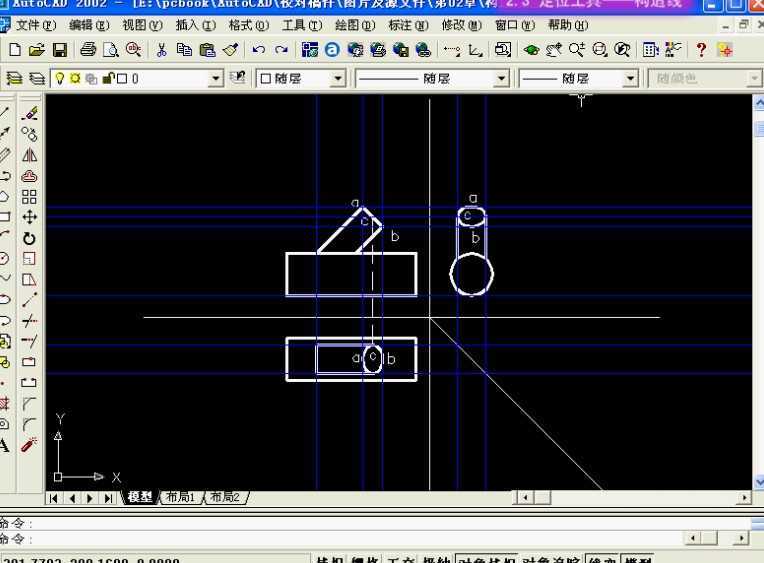Select the 模型 model tab
The height and width of the screenshot is (563, 764).
[x=140, y=497]
